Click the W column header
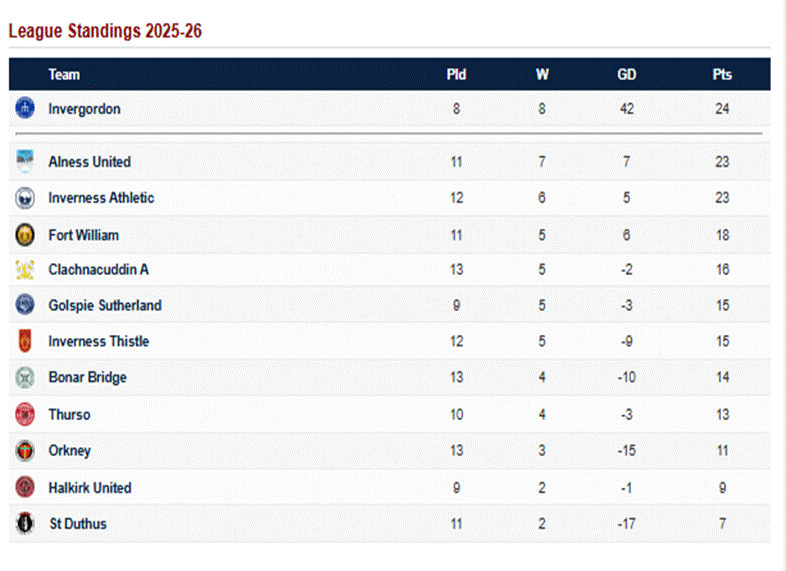Screen dimensions: 786x571 (542, 75)
